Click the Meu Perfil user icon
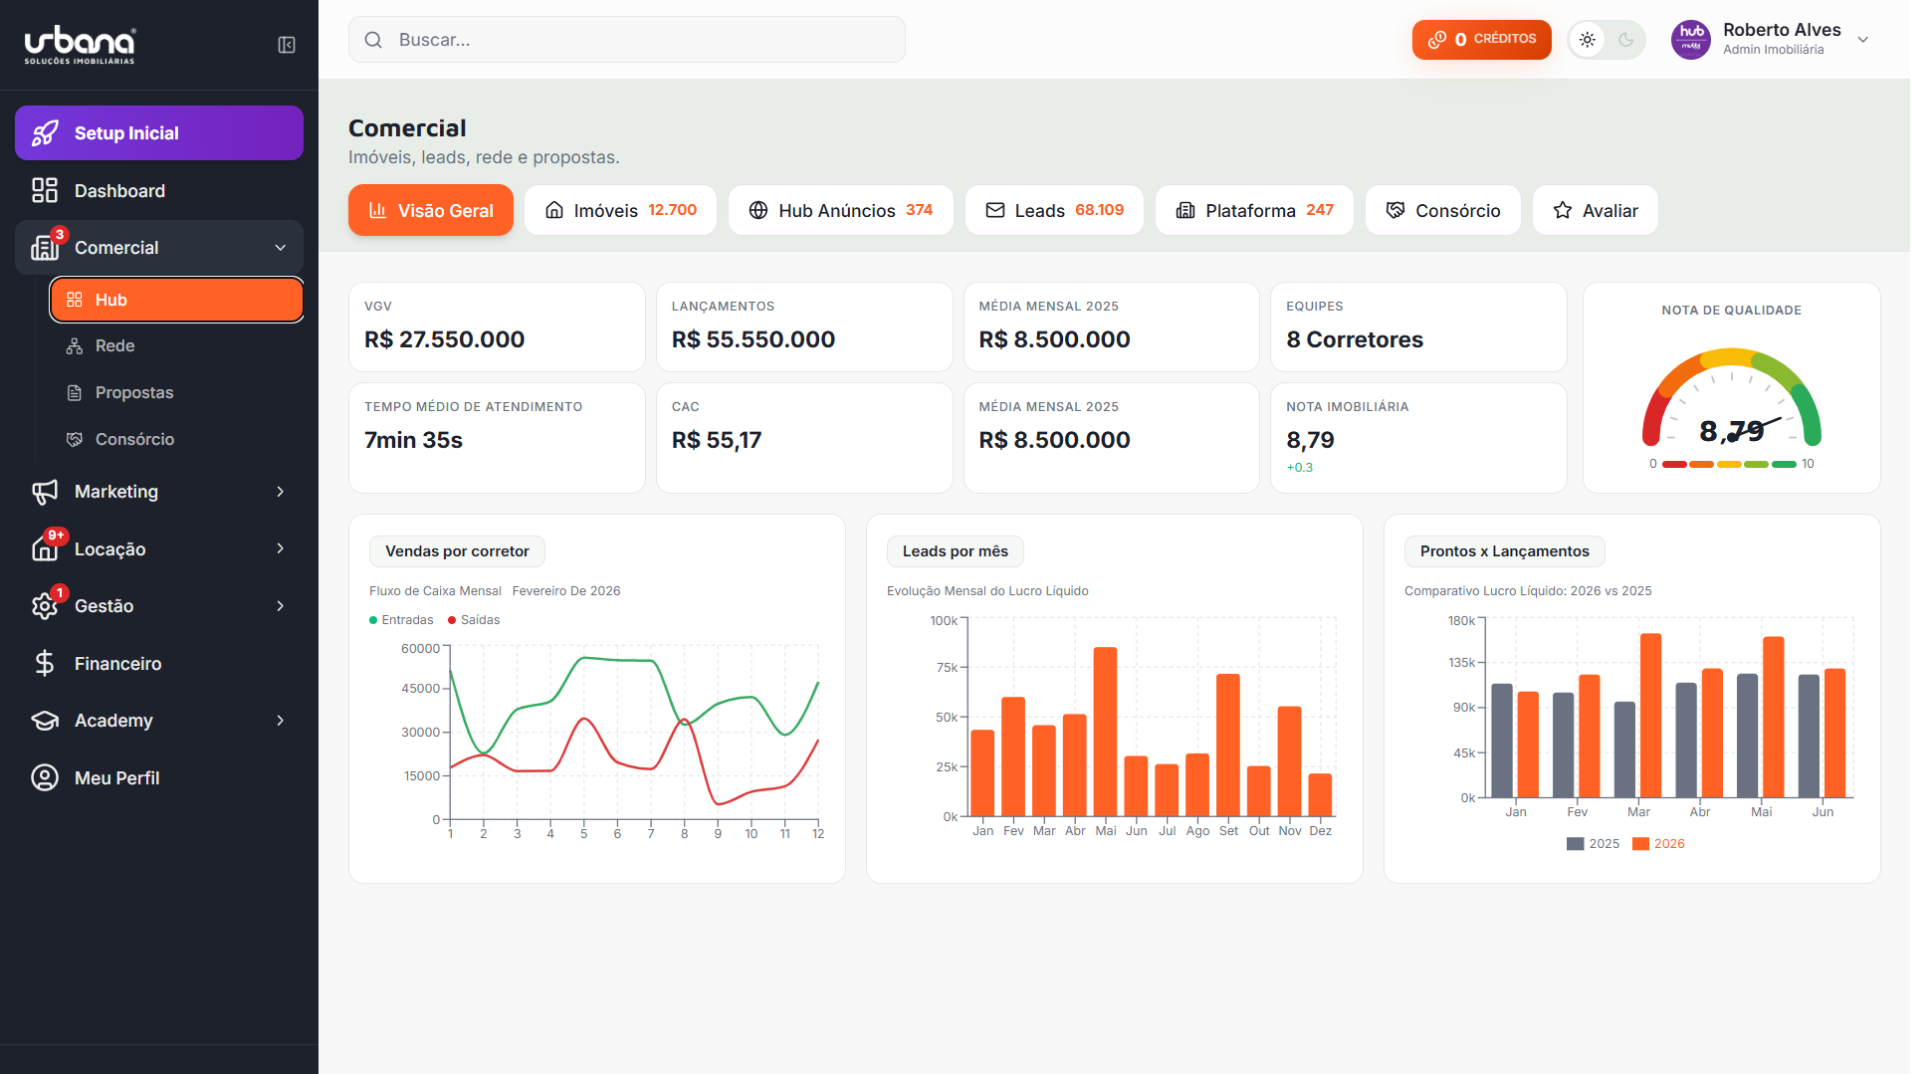Image resolution: width=1911 pixels, height=1074 pixels. [x=45, y=777]
